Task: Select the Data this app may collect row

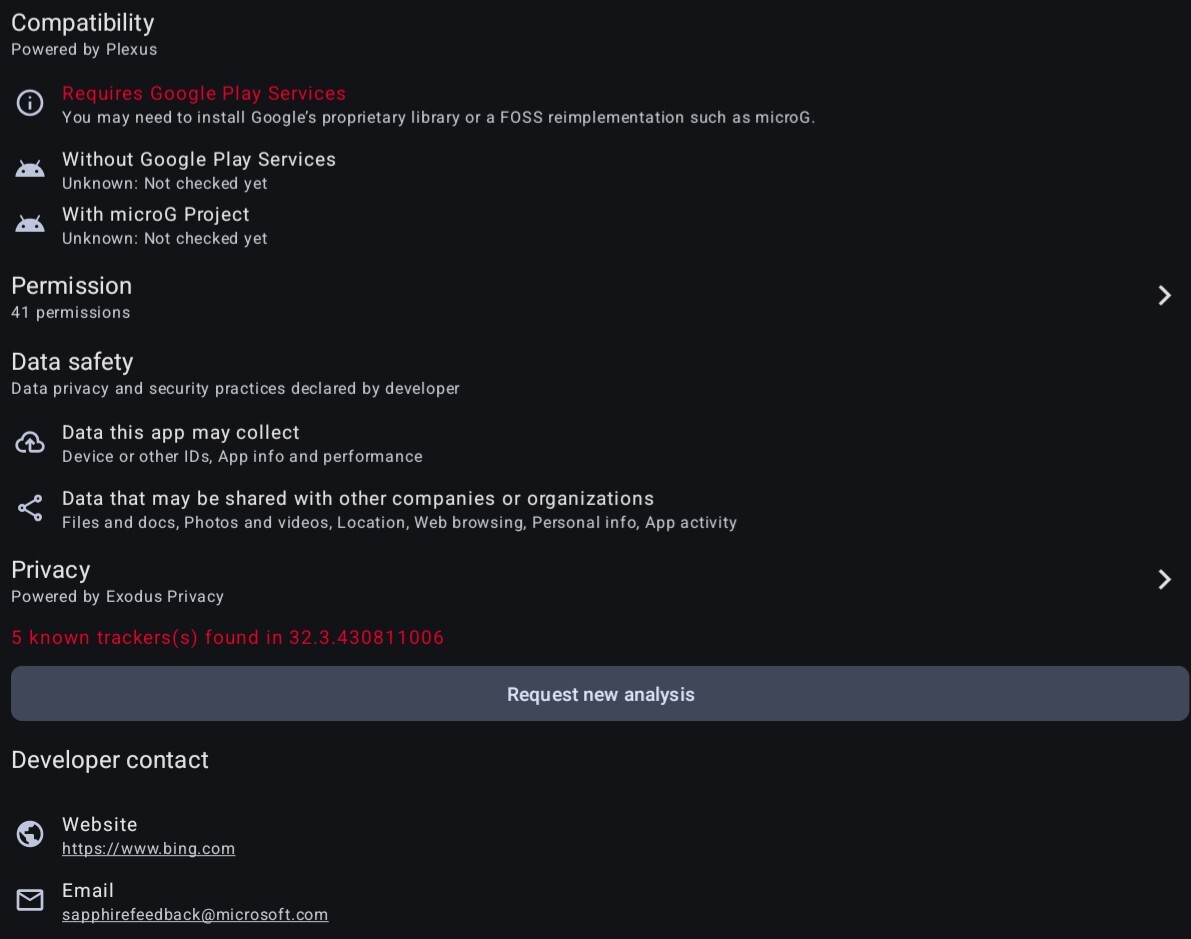Action: click(x=181, y=433)
